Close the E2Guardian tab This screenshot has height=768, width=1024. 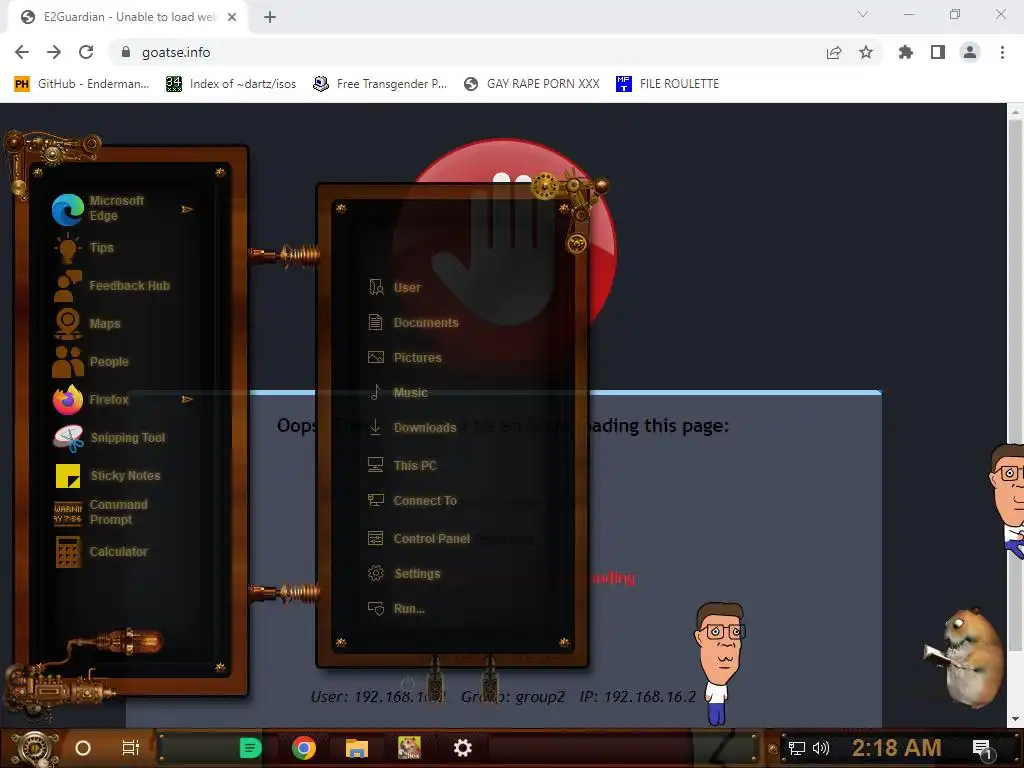(232, 17)
